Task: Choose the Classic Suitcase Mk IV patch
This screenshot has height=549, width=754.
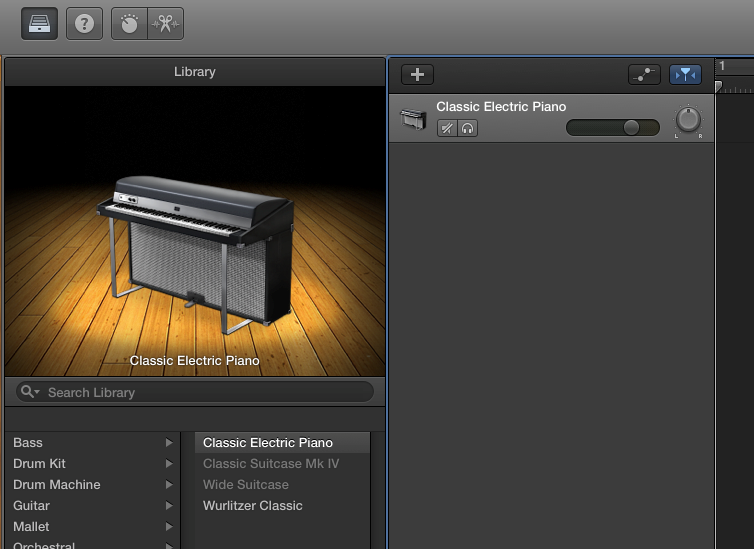Action: pos(282,463)
